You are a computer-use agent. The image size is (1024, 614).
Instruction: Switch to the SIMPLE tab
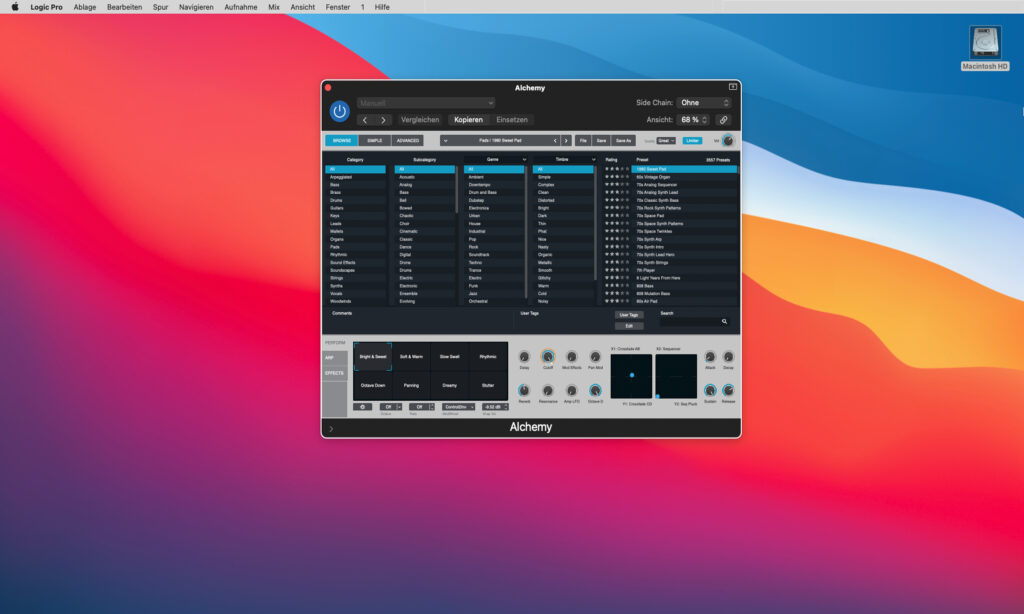tap(375, 140)
